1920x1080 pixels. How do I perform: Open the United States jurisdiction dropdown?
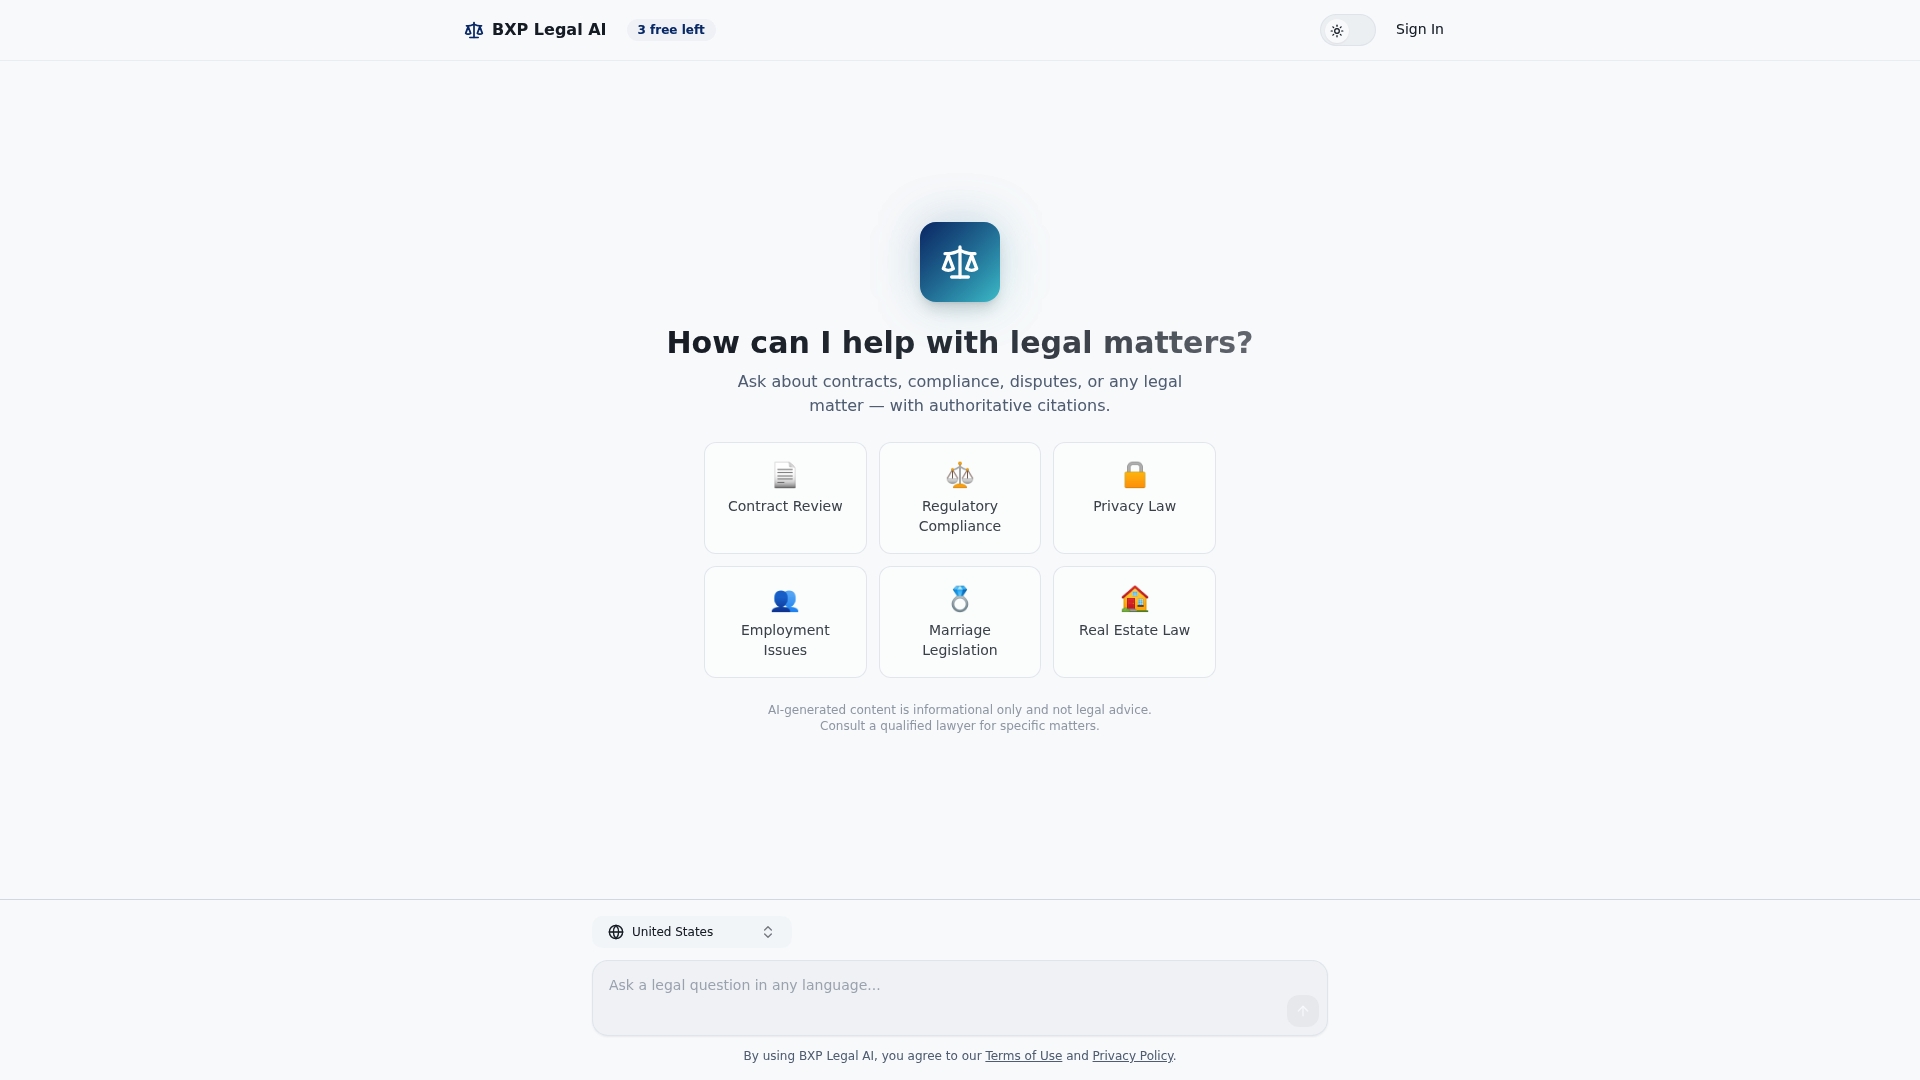[691, 932]
